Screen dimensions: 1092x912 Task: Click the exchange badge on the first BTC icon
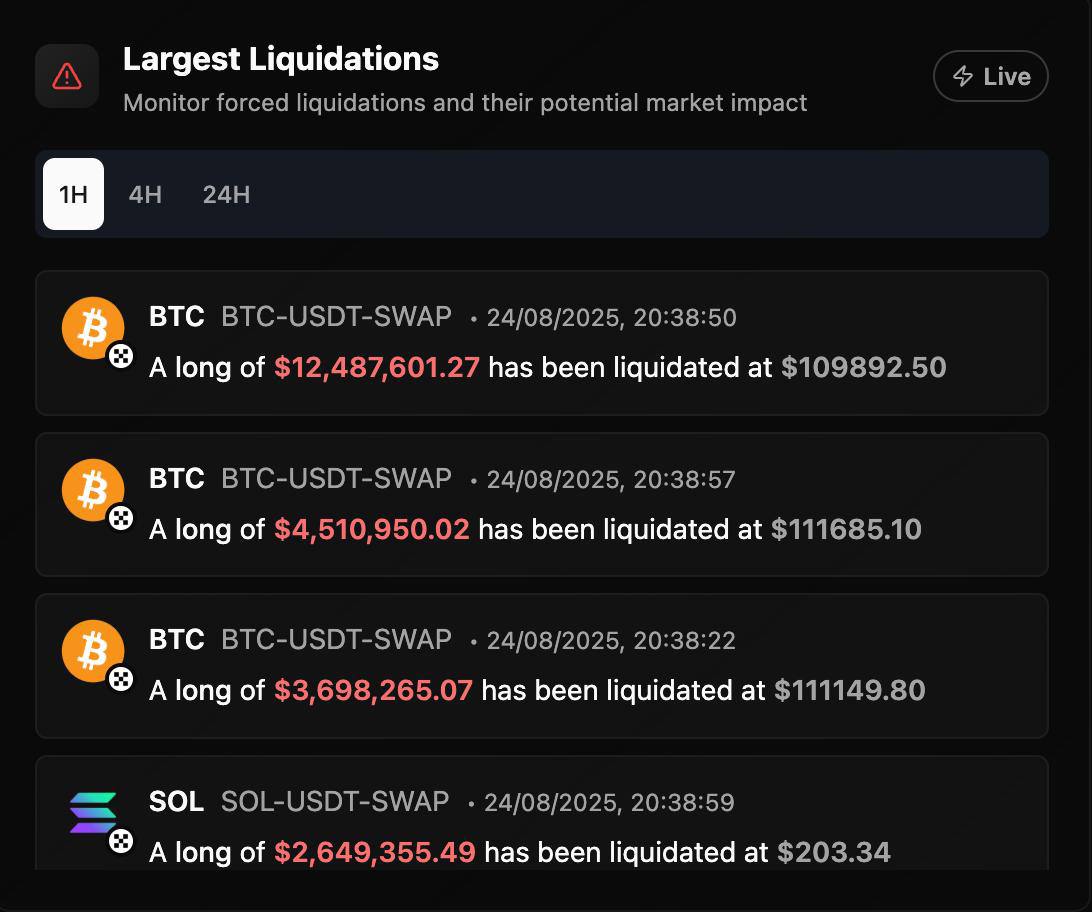pyautogui.click(x=121, y=356)
